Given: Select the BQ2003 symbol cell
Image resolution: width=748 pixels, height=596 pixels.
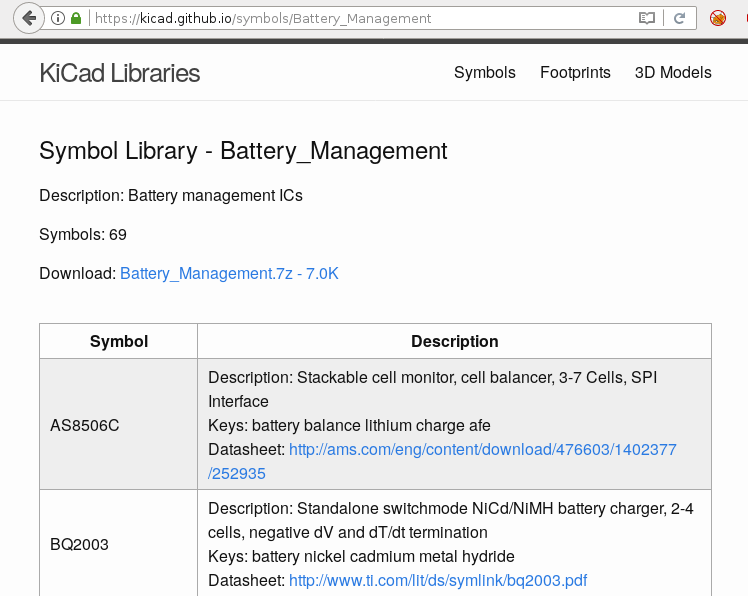Looking at the screenshot, I should point(118,543).
